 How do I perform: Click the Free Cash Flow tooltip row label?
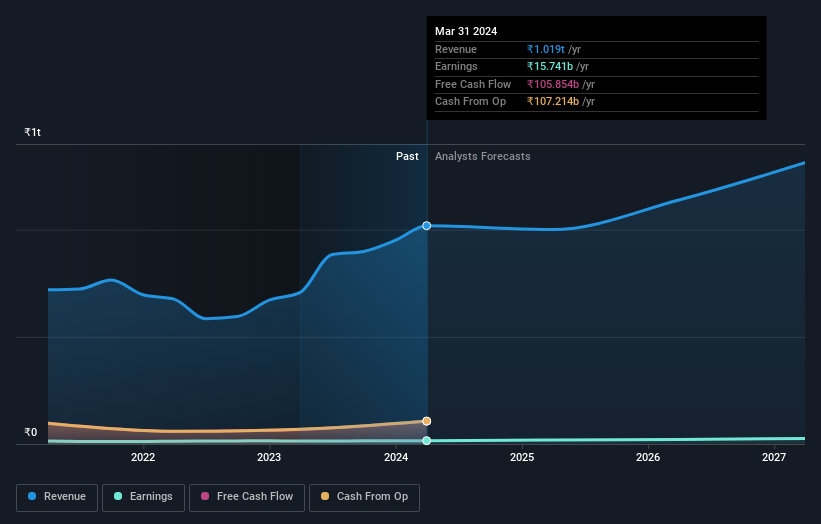473,84
